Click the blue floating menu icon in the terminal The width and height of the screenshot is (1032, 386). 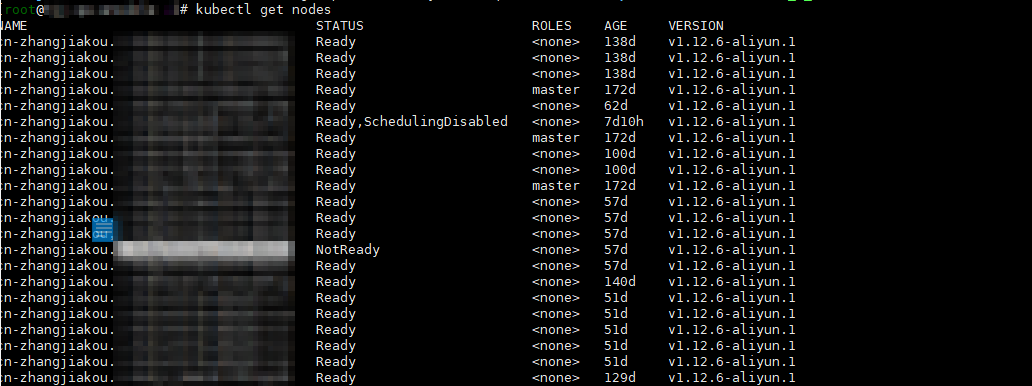103,229
